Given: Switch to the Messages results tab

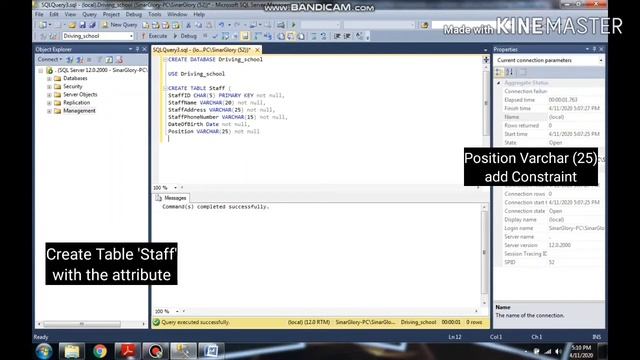Looking at the screenshot, I should coord(171,198).
